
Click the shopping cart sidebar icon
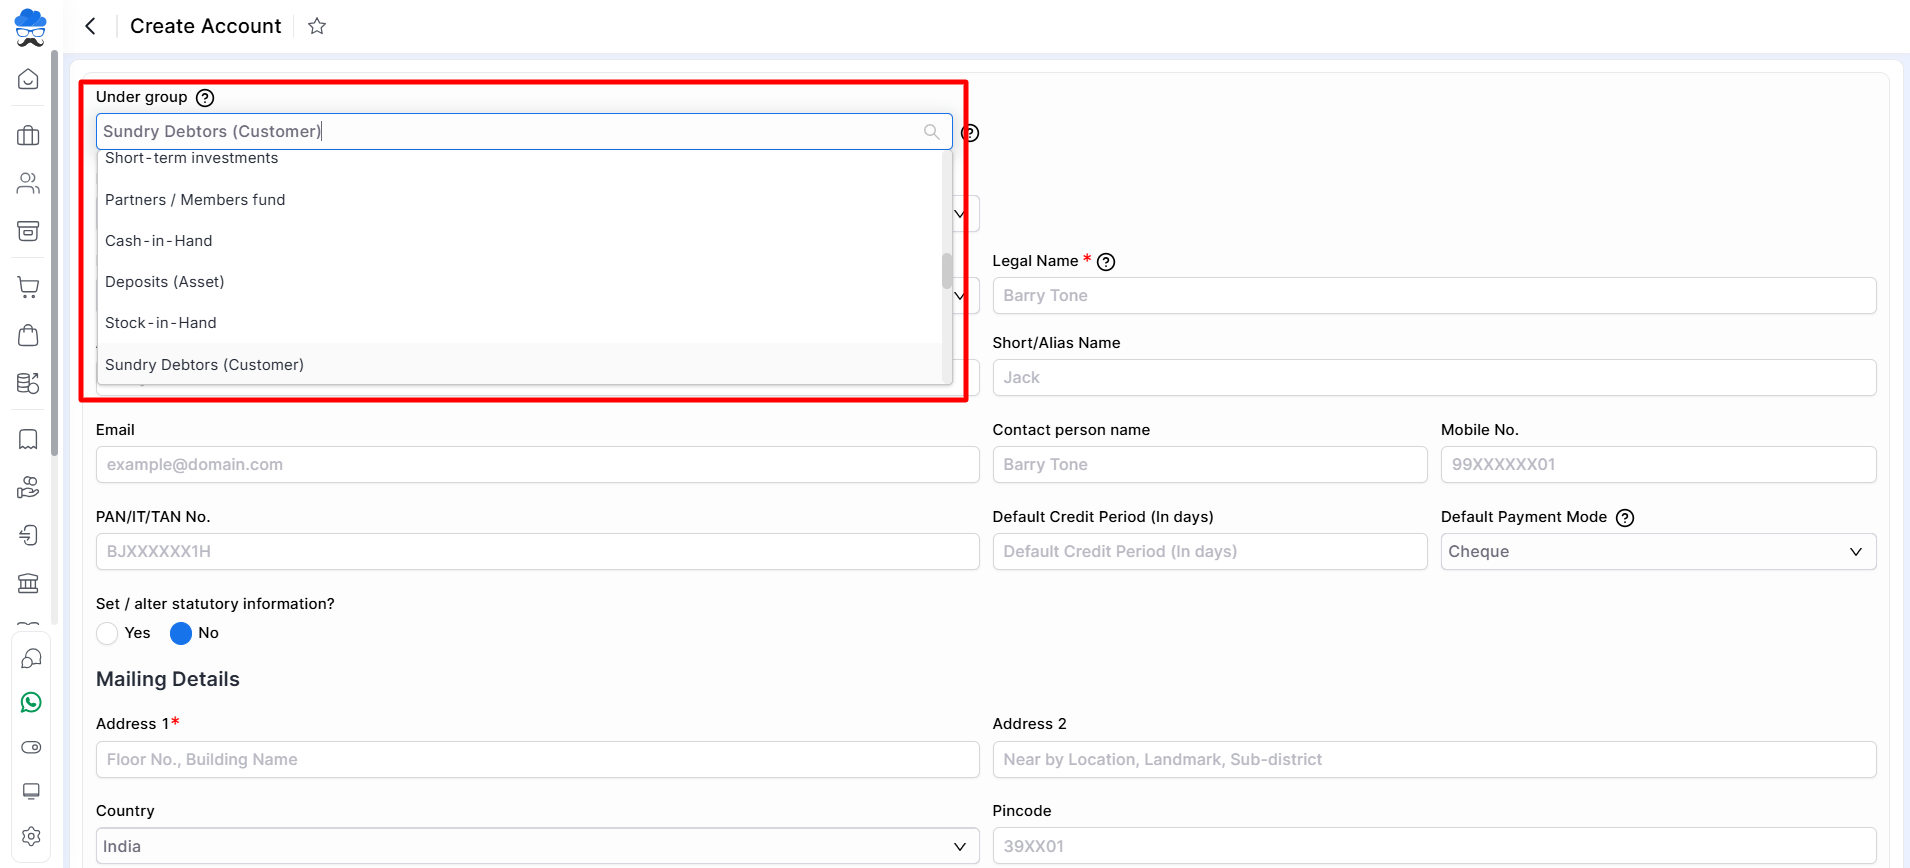[28, 287]
